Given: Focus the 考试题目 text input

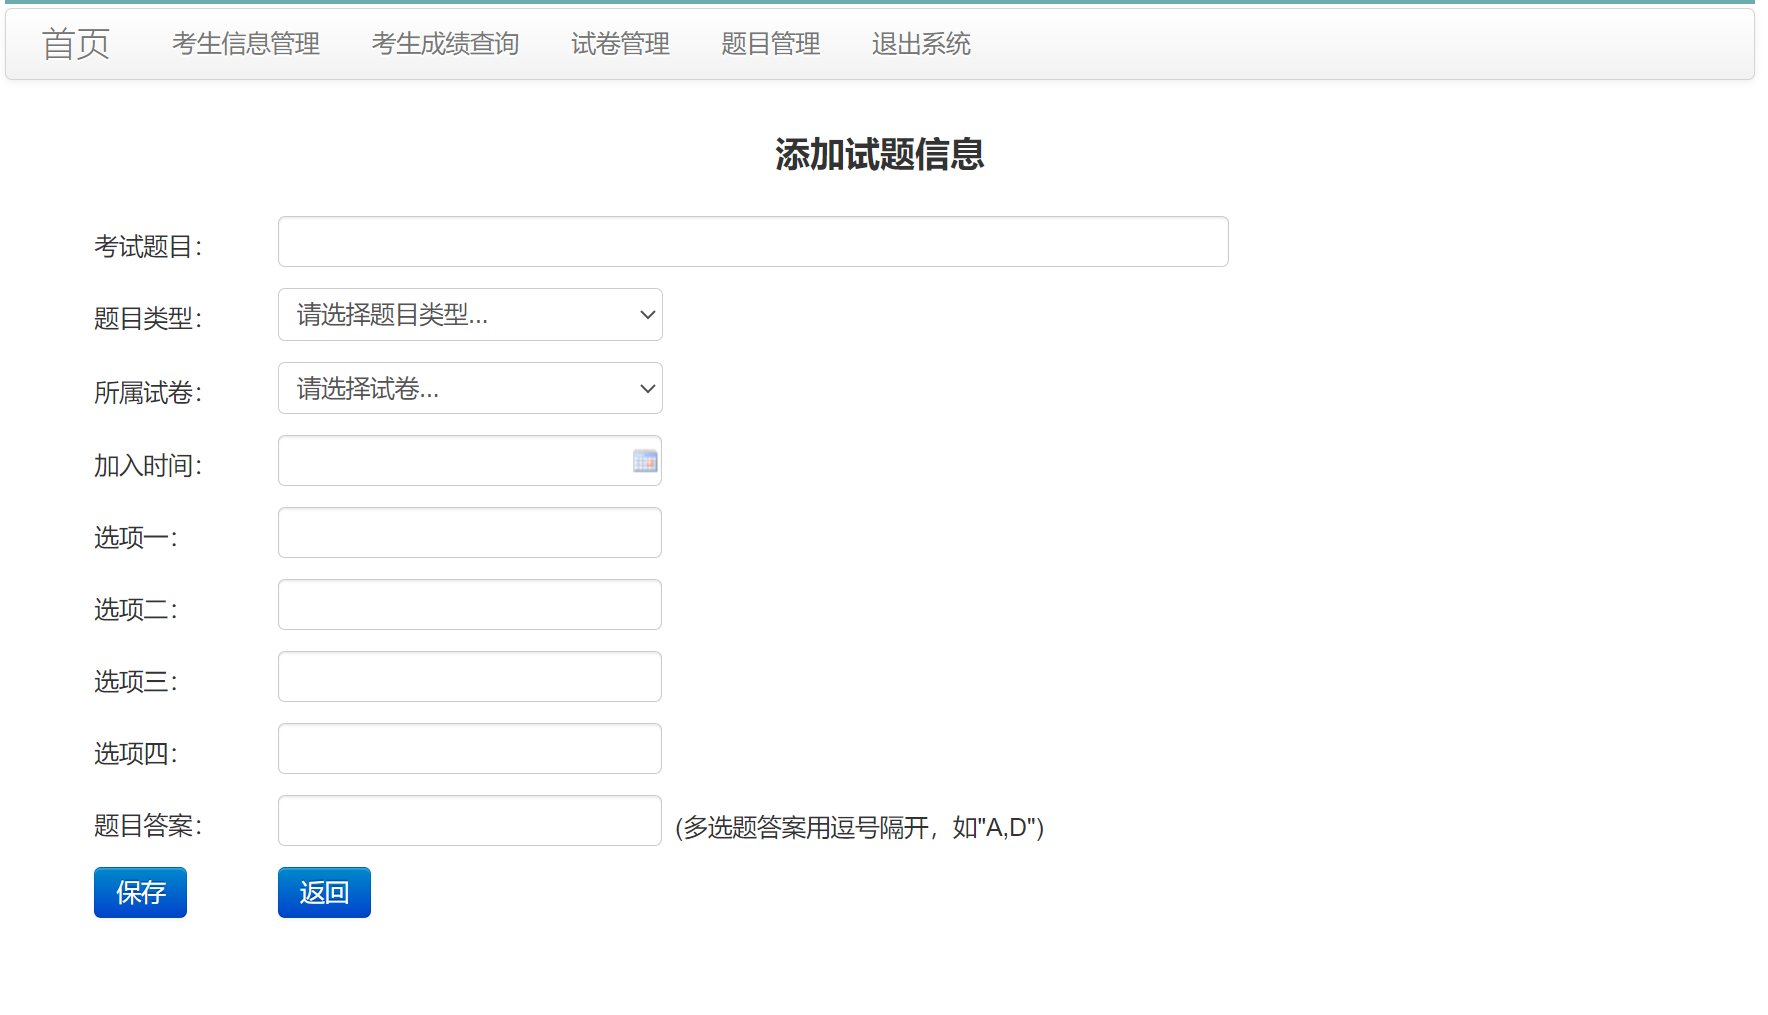Looking at the screenshot, I should [x=753, y=242].
